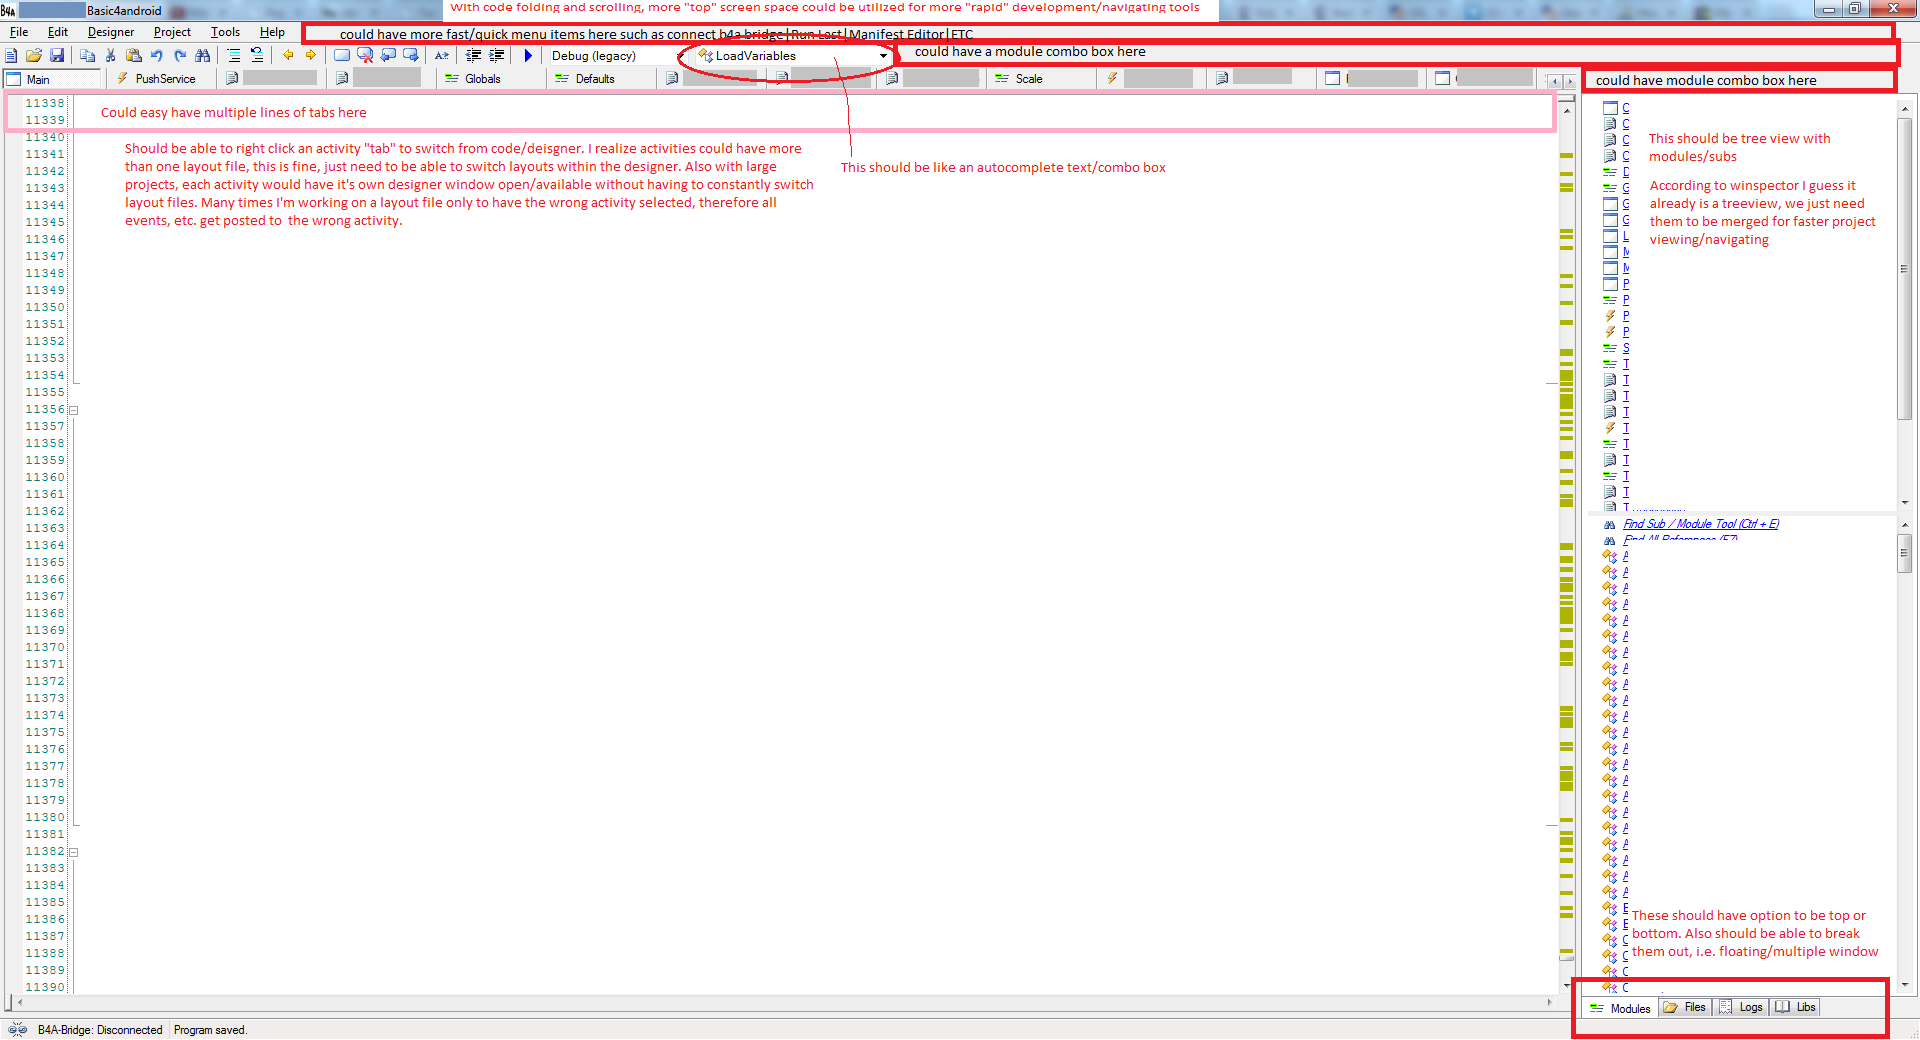Show the Modules side panel tab

(x=1620, y=1008)
